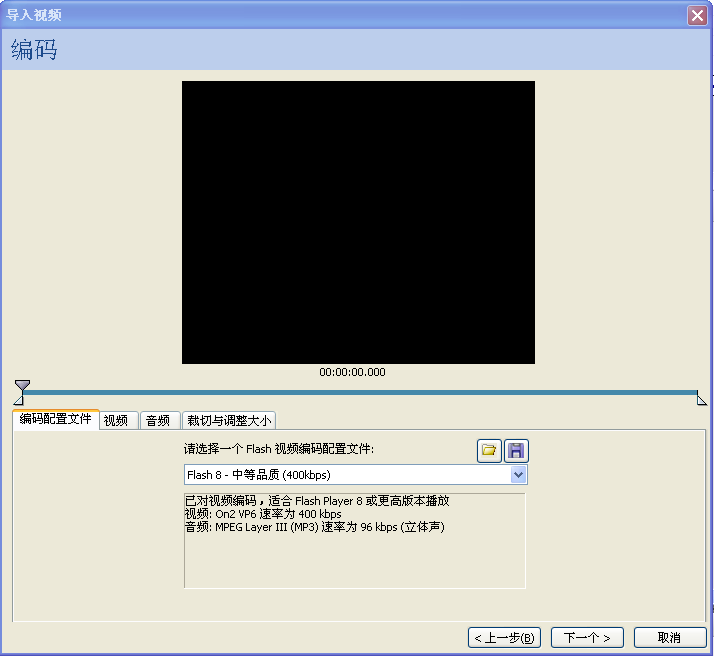This screenshot has width=714, height=656.
Task: Click the 视频: On2 VP6 速率为 400 kbps line
Action: pyautogui.click(x=263, y=514)
